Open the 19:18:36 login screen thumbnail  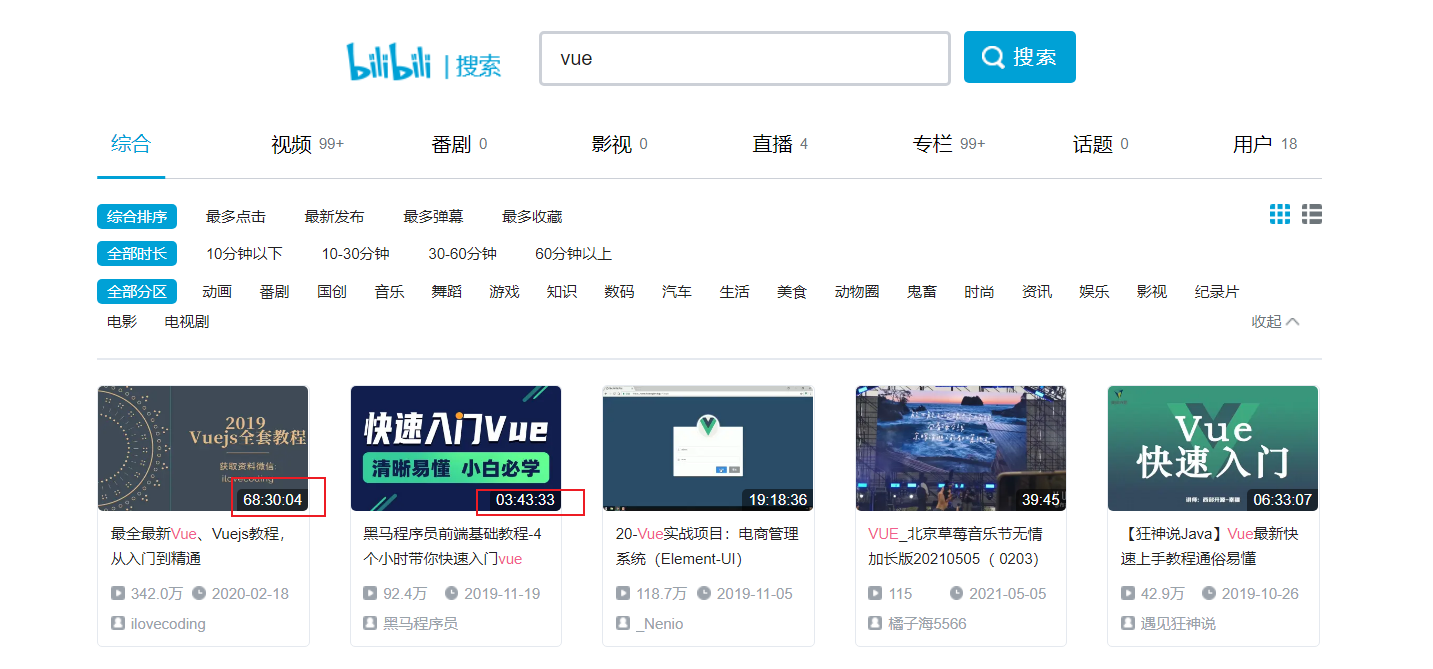pyautogui.click(x=708, y=448)
